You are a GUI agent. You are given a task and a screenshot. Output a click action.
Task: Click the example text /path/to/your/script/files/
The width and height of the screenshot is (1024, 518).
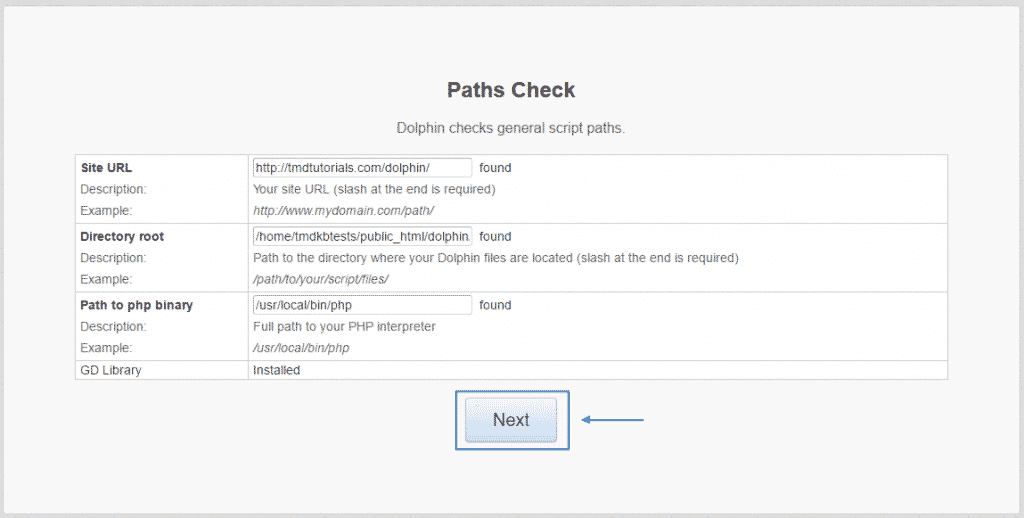(x=321, y=279)
